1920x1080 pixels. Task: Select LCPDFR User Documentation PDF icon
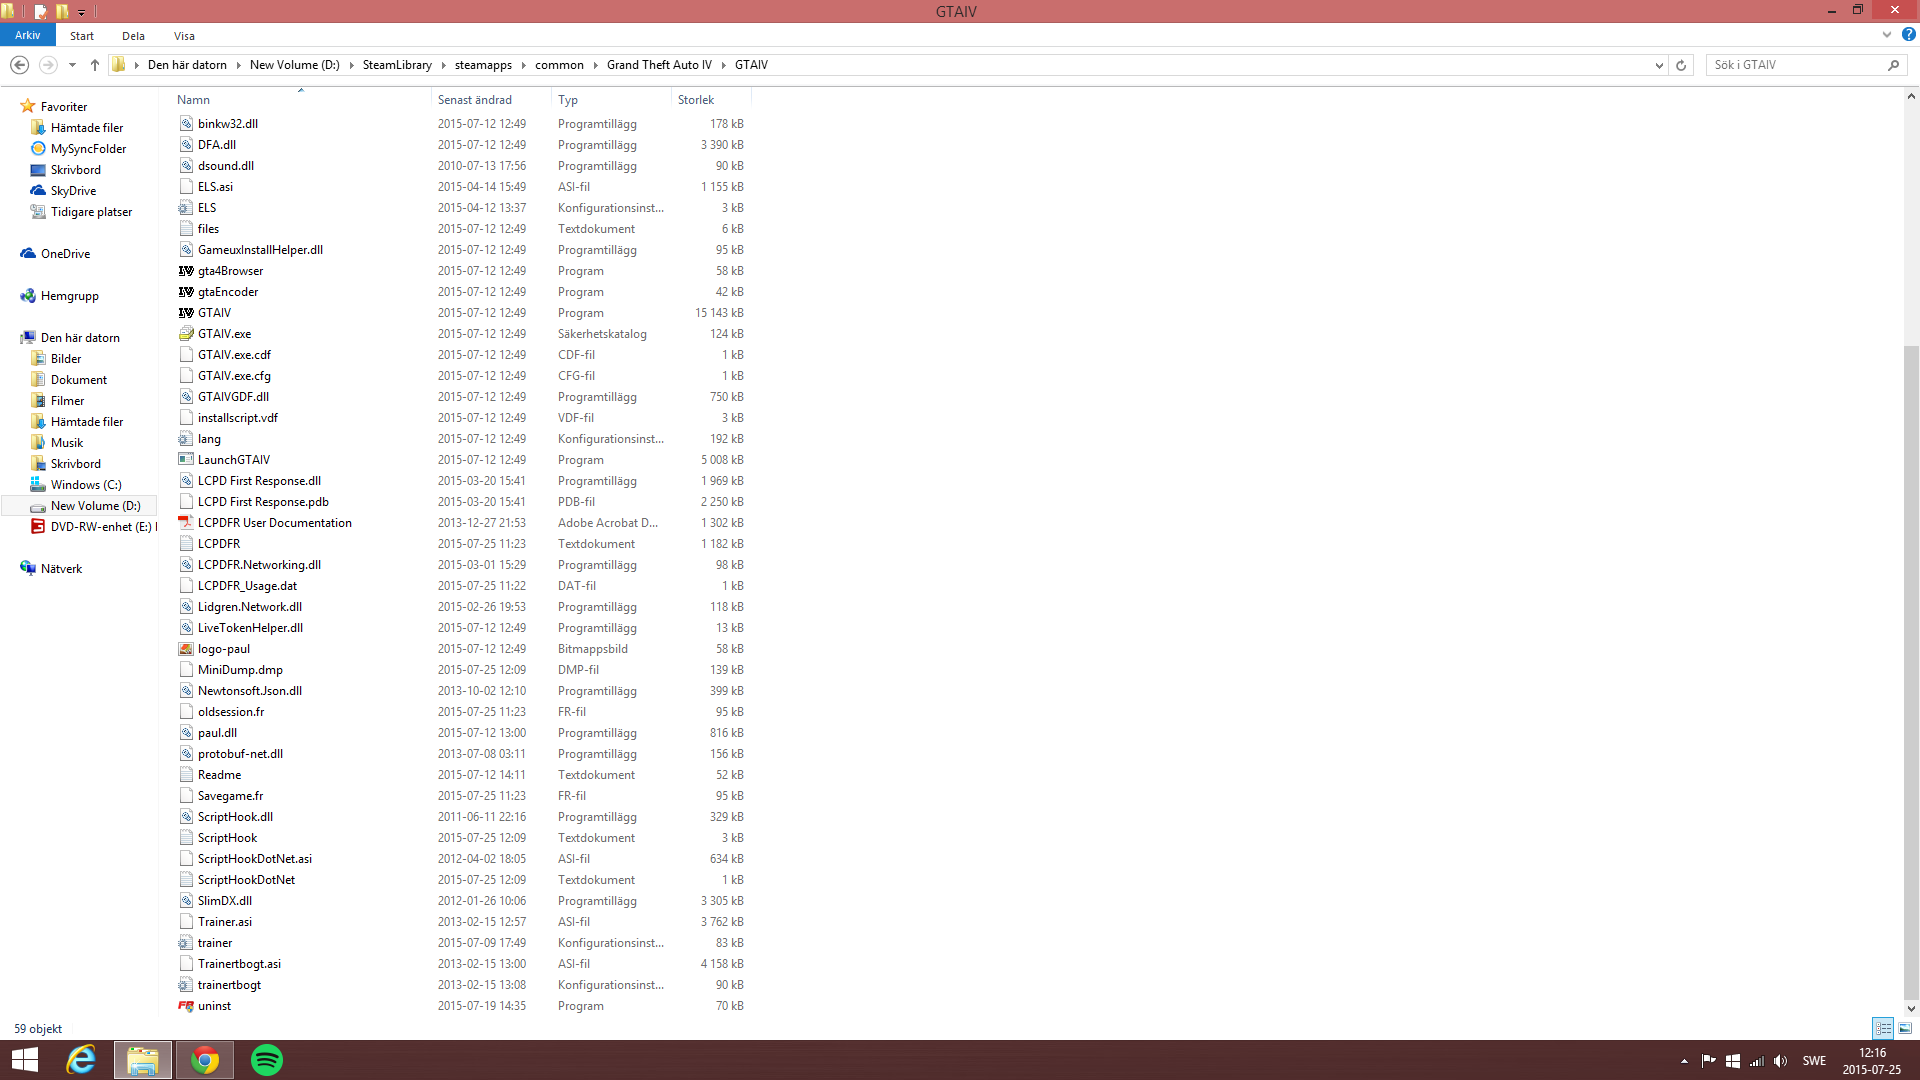[x=186, y=523]
